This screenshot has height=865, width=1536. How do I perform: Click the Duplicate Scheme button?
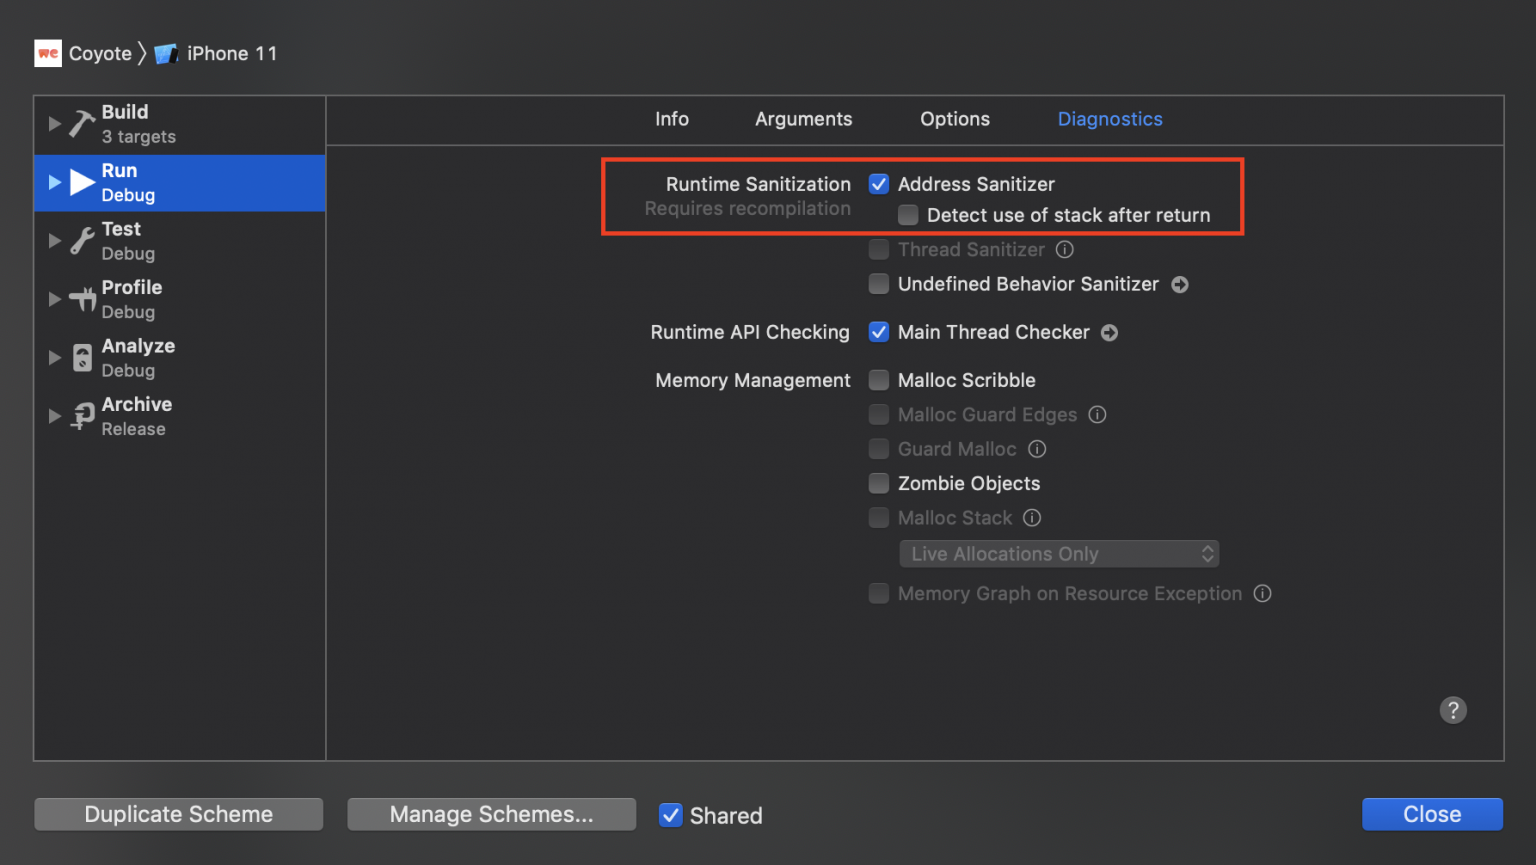click(178, 814)
